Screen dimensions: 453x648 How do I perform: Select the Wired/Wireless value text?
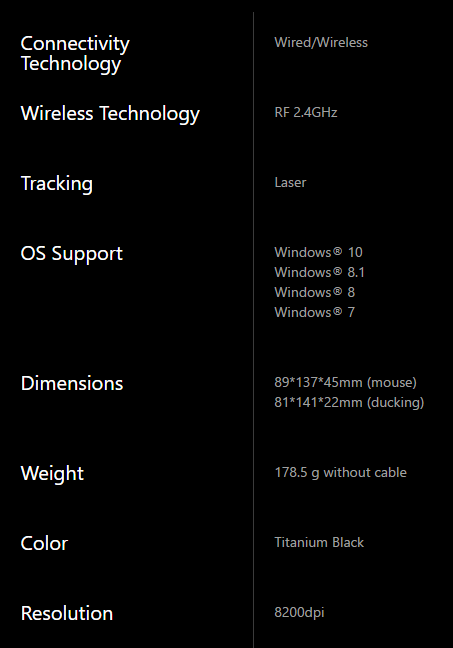[321, 43]
